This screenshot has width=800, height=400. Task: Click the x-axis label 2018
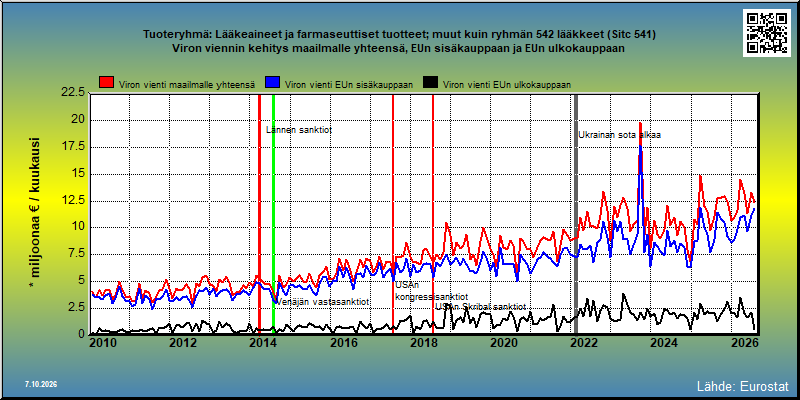[x=422, y=342]
